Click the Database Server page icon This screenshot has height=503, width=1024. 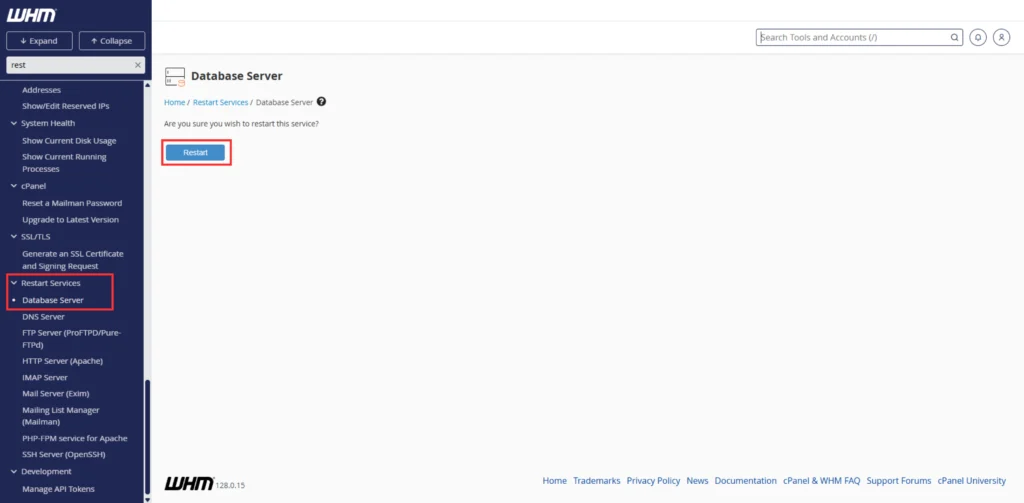tap(175, 76)
